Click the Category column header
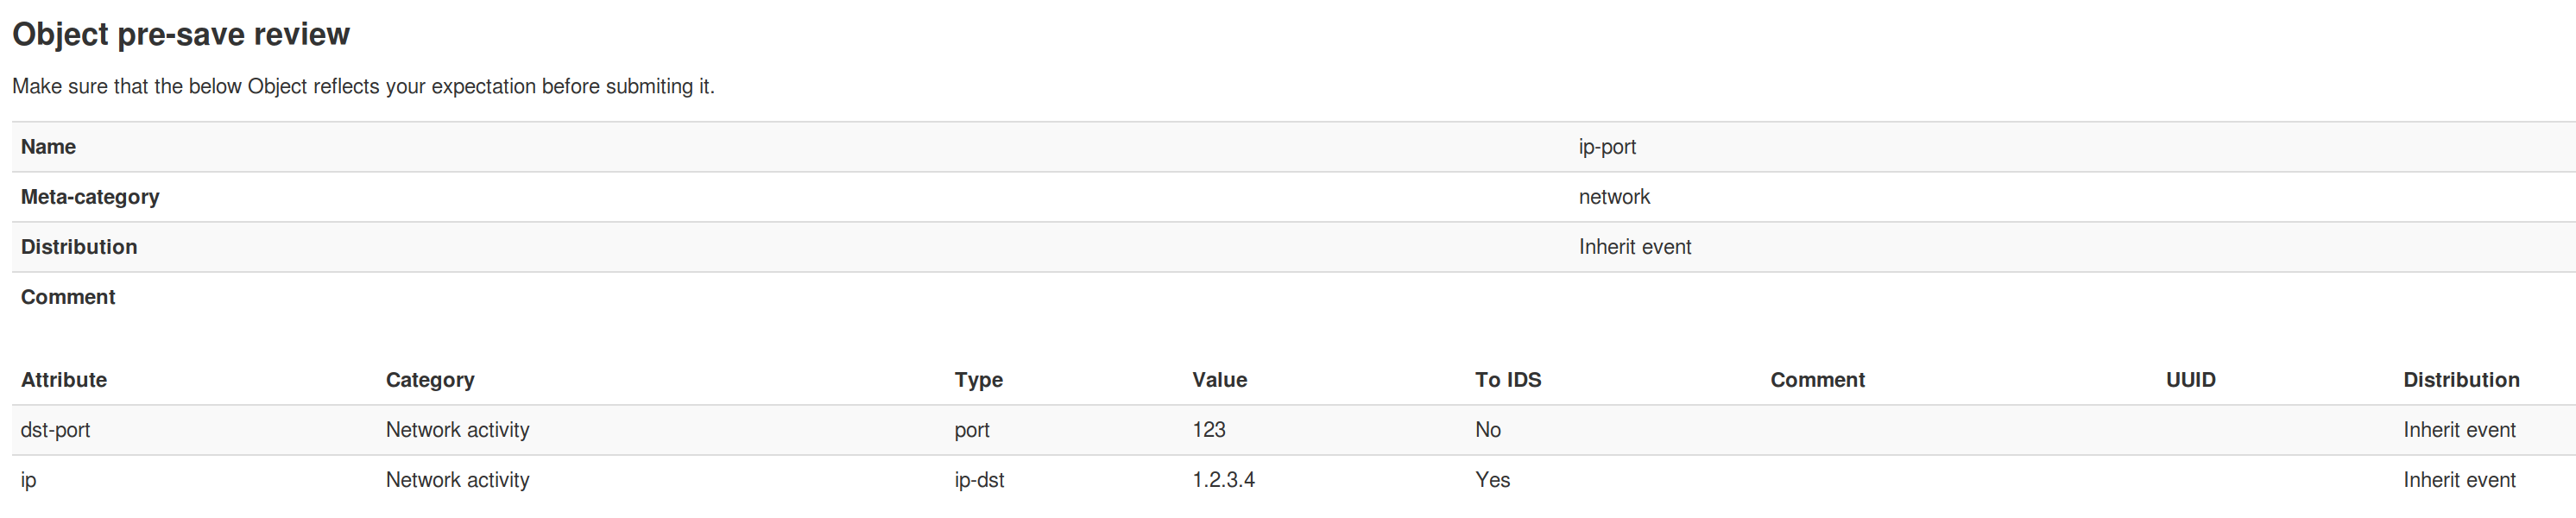 (430, 380)
